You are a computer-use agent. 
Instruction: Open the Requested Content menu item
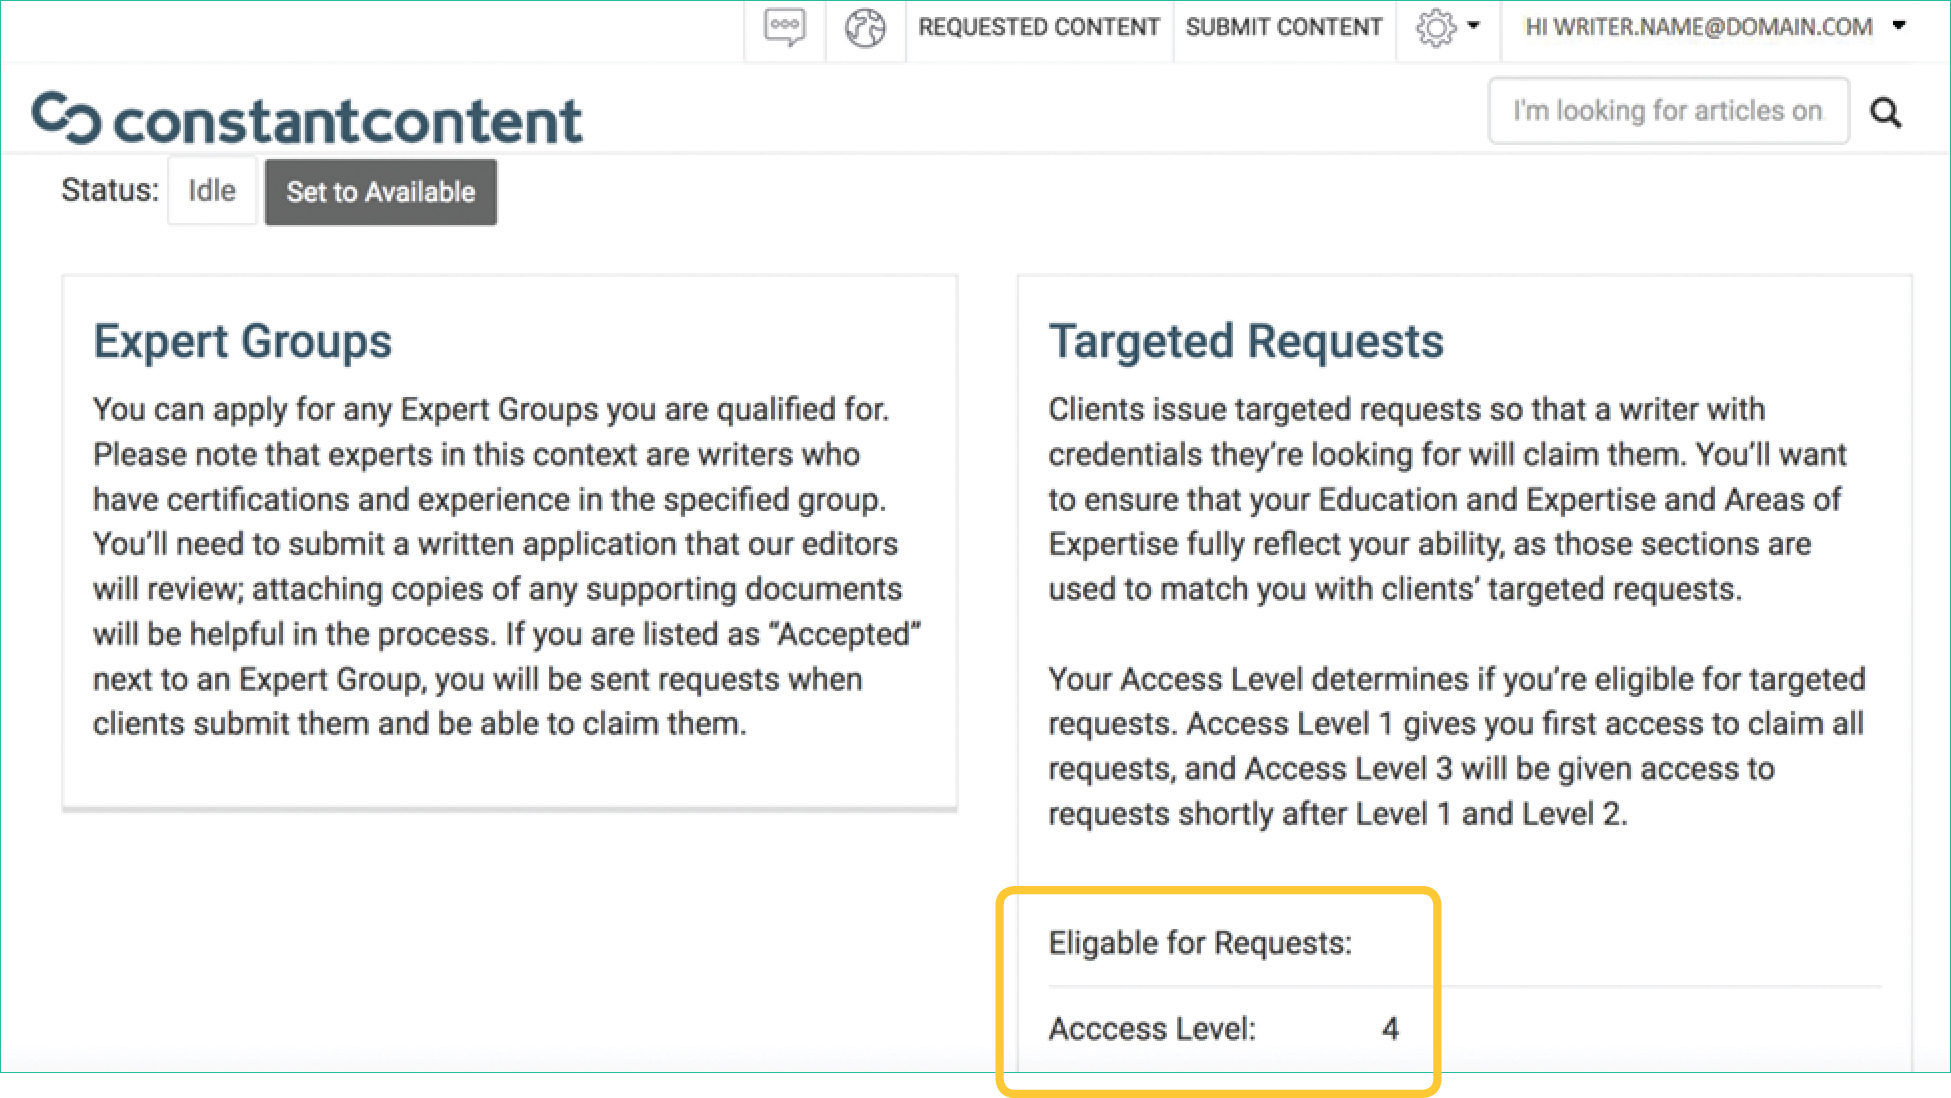pos(1038,27)
